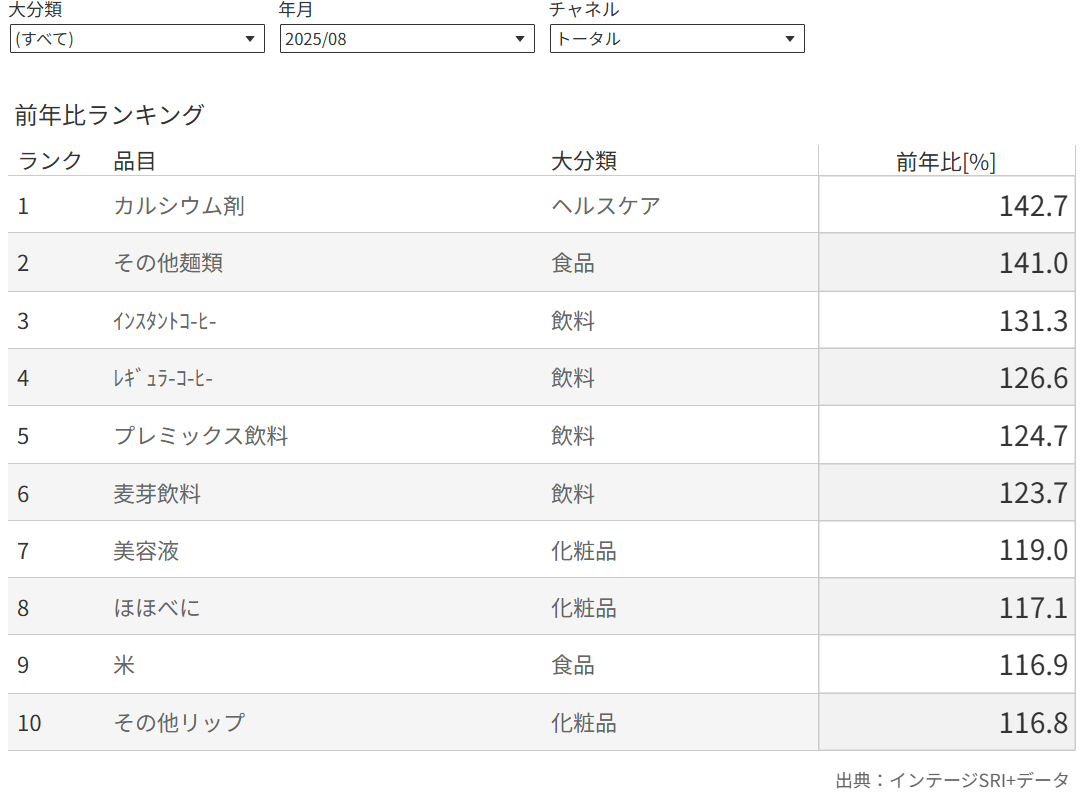Select the カルシウム剤 item in rank 1
1082x794 pixels.
pos(179,206)
